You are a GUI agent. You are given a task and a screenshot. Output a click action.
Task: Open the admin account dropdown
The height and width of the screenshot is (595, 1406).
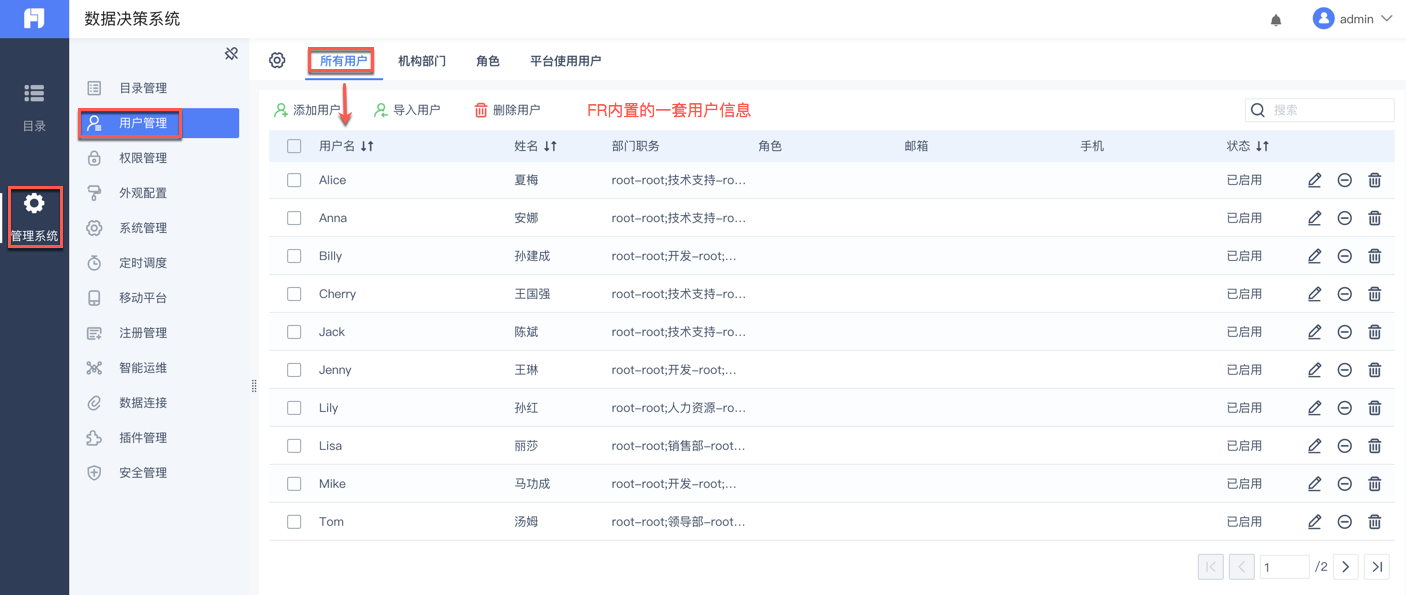pos(1353,19)
